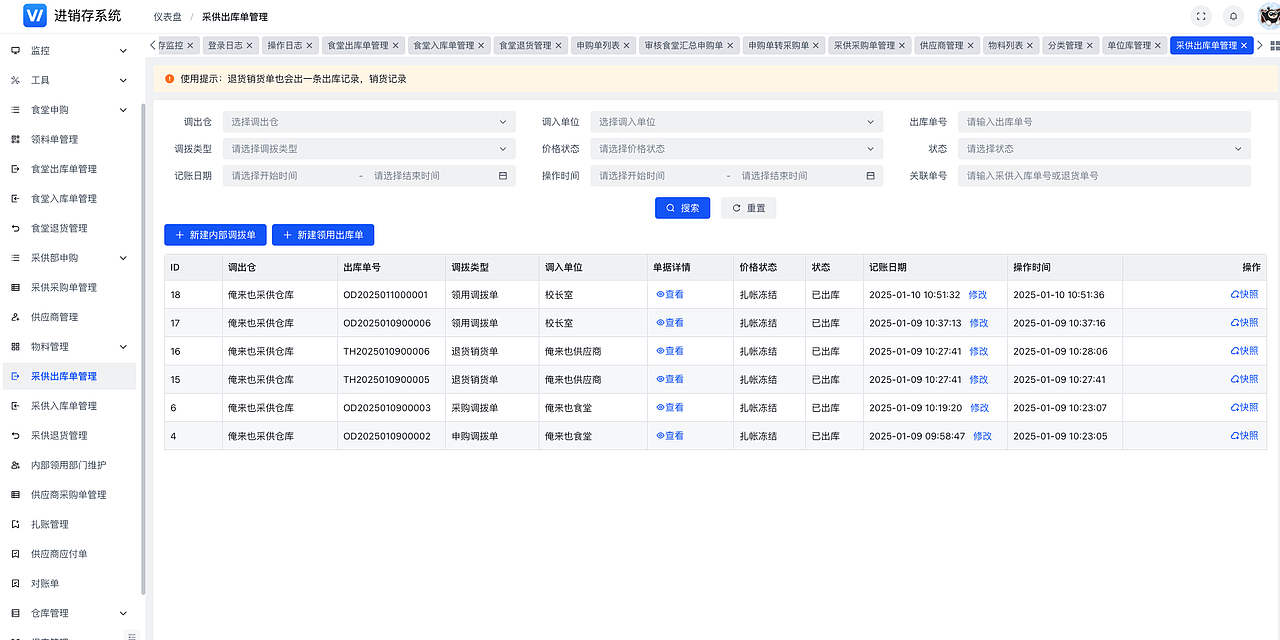Screen dimensions: 1280x640
Task: Open the notification bell
Action: tap(1232, 15)
